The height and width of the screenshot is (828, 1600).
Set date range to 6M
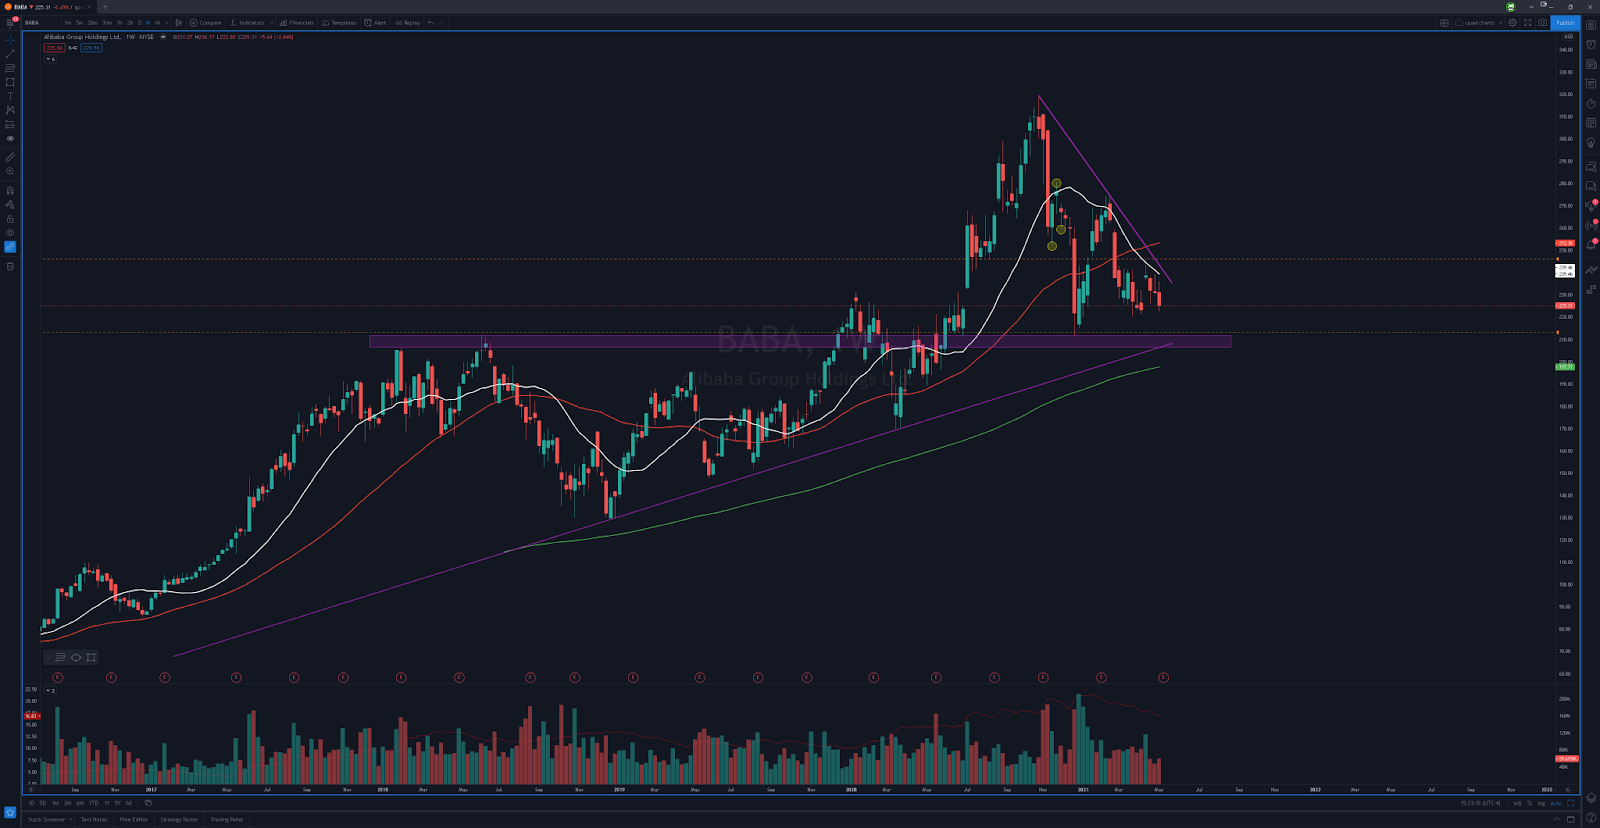[80, 803]
